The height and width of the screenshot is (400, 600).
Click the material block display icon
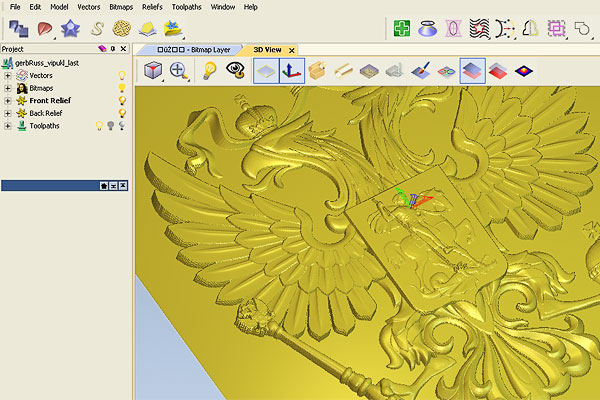(x=369, y=71)
